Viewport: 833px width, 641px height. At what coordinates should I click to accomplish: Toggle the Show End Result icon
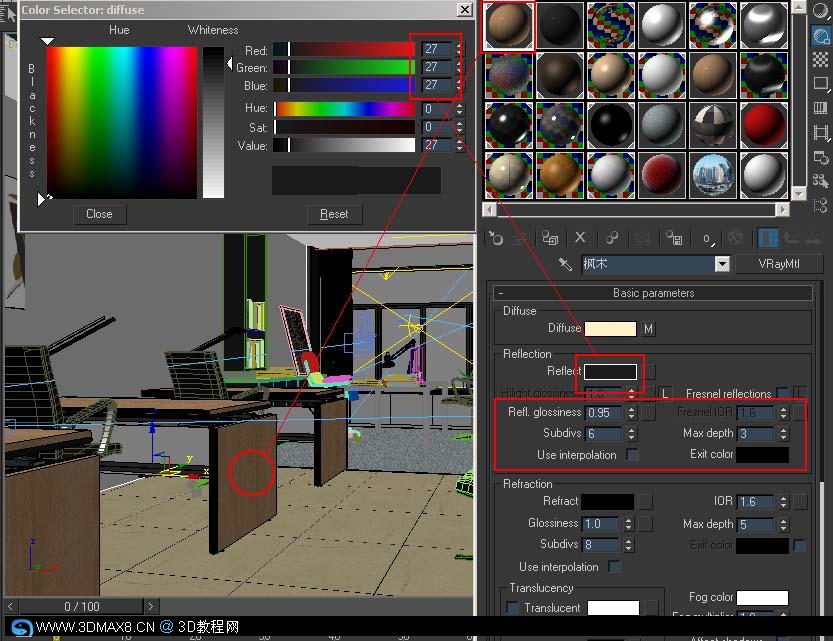click(x=768, y=238)
